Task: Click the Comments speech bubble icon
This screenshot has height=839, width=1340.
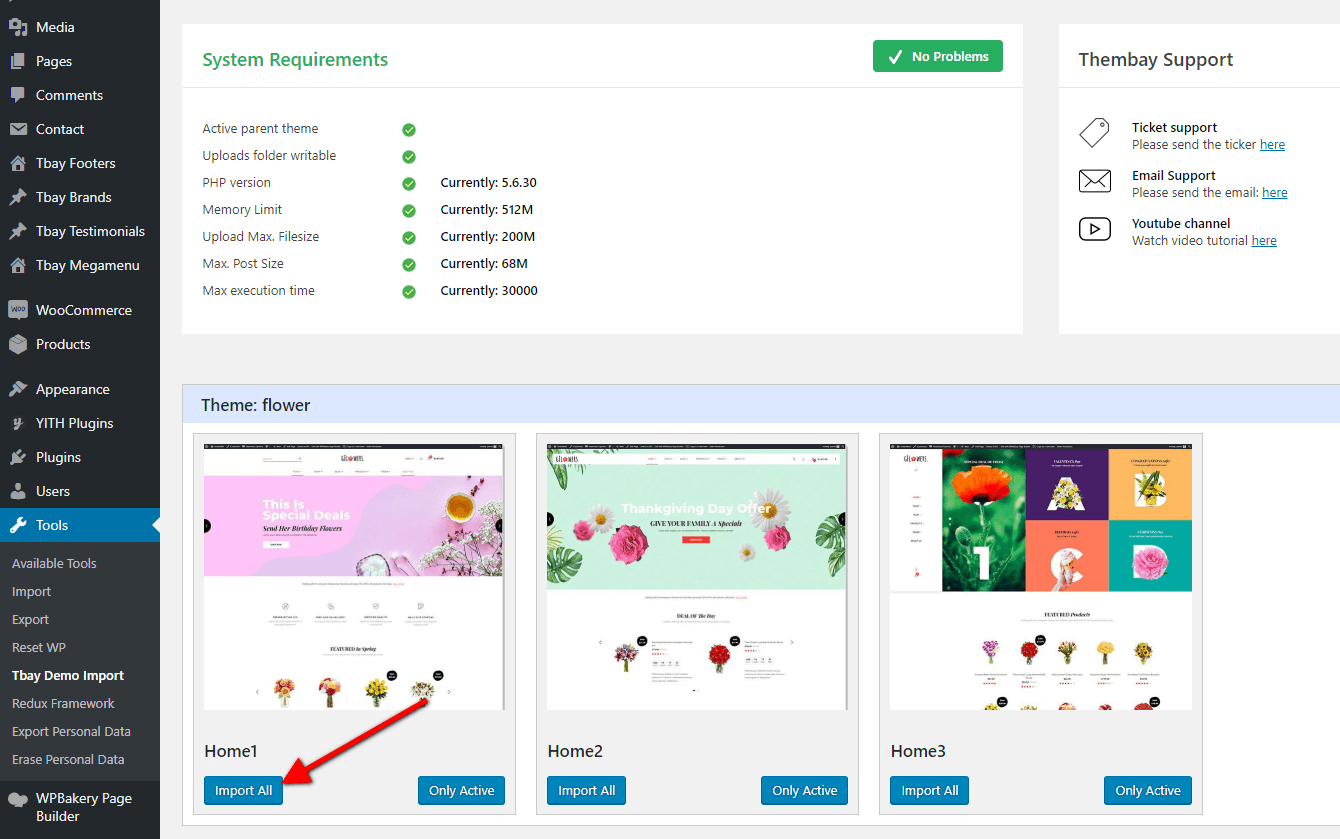Action: (18, 95)
